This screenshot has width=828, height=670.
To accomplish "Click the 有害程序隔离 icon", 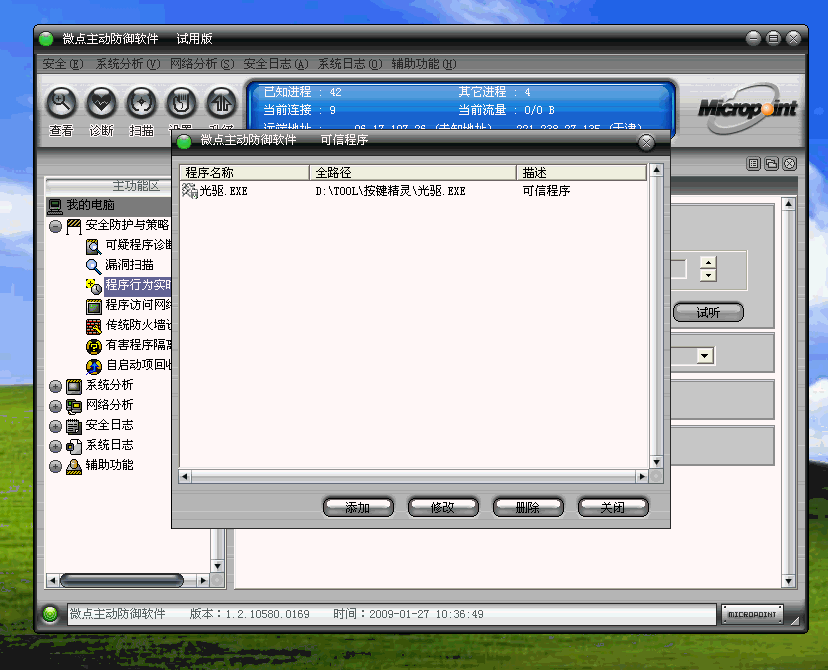I will (x=93, y=346).
